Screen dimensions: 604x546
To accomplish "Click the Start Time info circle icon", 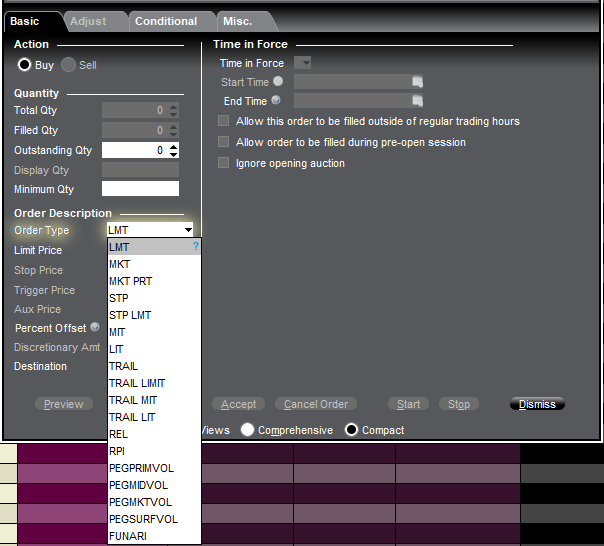I will [x=278, y=81].
